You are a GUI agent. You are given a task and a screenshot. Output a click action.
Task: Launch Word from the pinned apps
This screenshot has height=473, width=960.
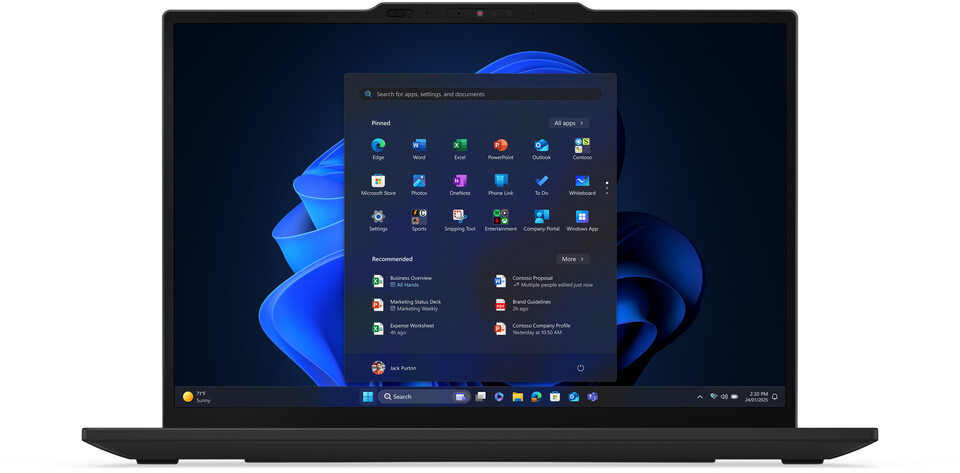[419, 146]
